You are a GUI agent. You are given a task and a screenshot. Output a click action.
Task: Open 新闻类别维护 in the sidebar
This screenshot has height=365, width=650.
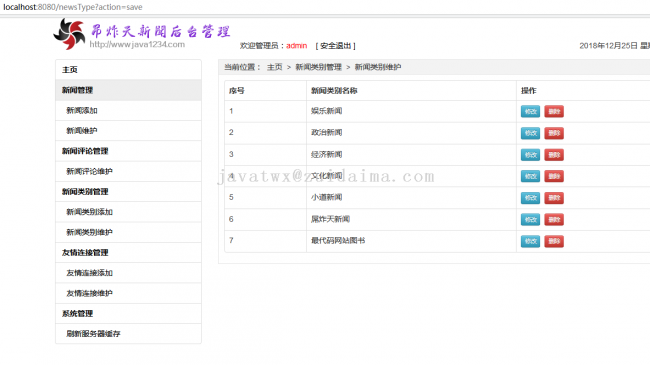[129, 232]
